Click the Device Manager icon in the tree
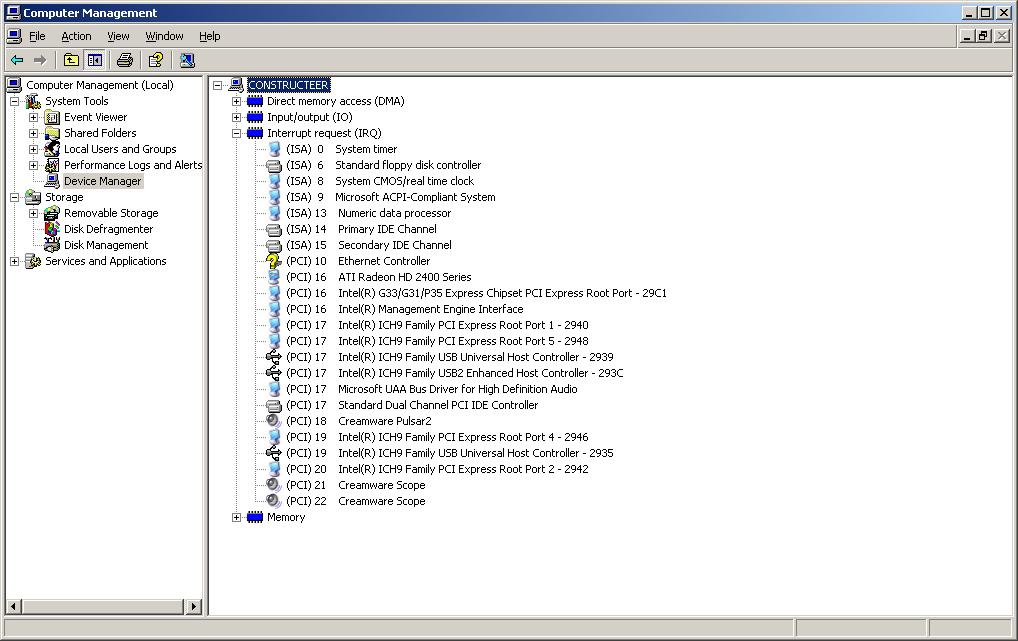 pos(52,181)
